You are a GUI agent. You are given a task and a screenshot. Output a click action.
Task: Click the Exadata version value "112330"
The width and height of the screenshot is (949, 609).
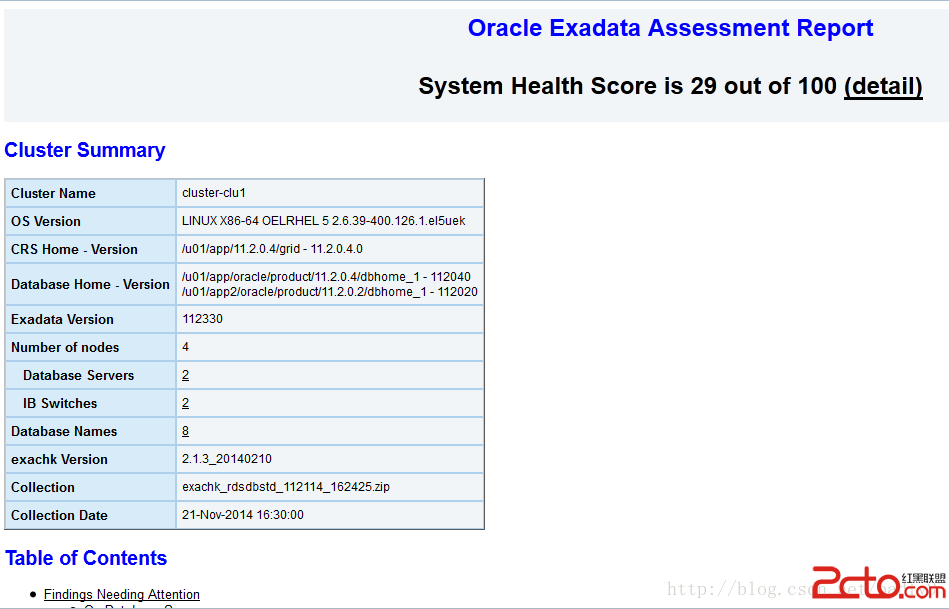[x=202, y=319]
